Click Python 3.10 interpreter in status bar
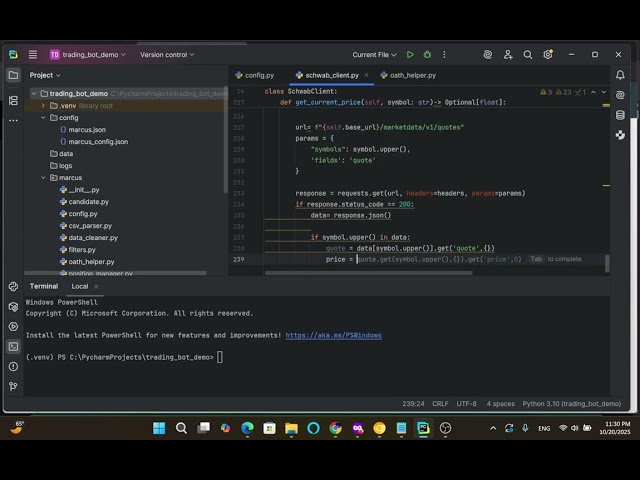 click(x=572, y=404)
